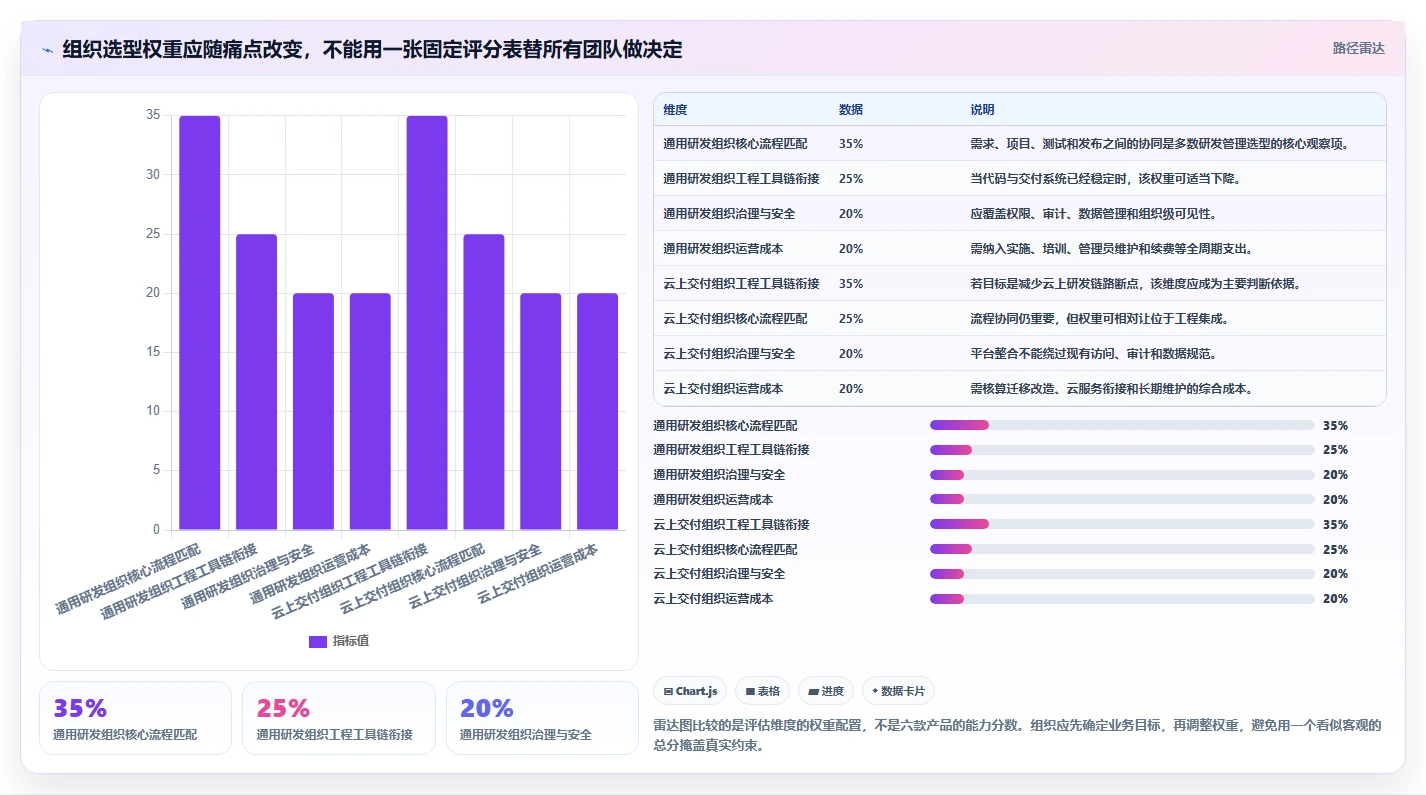Viewport: 1426px width, 795px height.
Task: Open the 35% 通用研发组织核心流程匹配 data card
Action: pos(135,718)
